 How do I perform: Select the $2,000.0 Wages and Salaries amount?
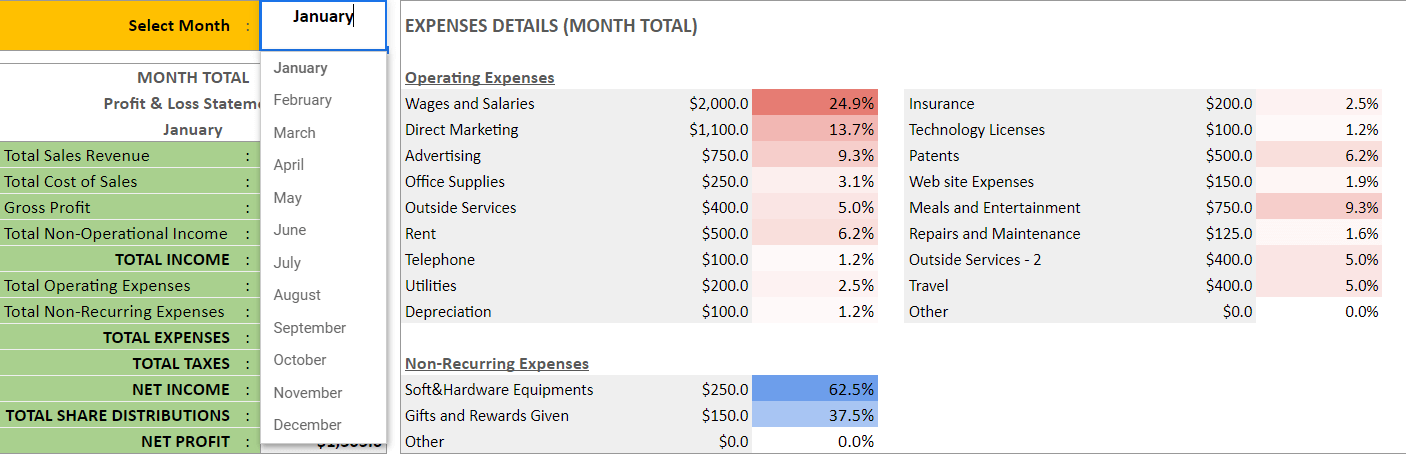click(719, 104)
